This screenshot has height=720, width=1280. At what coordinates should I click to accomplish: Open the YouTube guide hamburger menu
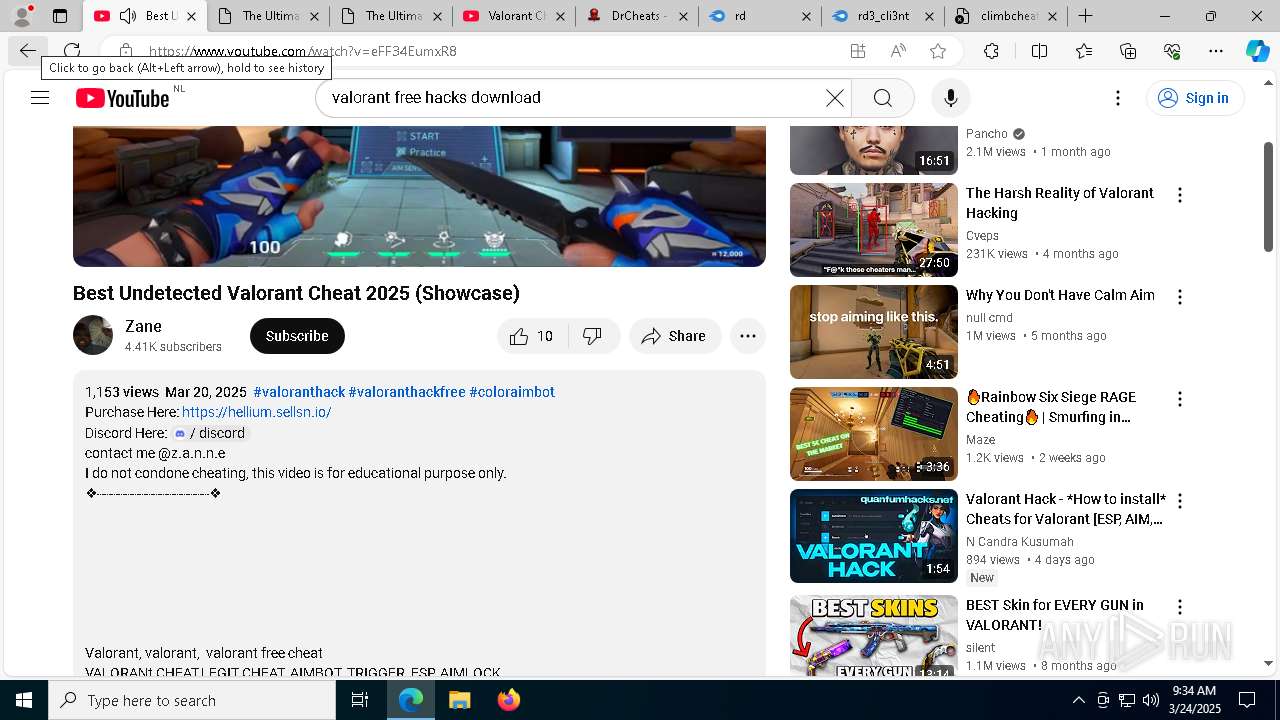point(40,98)
